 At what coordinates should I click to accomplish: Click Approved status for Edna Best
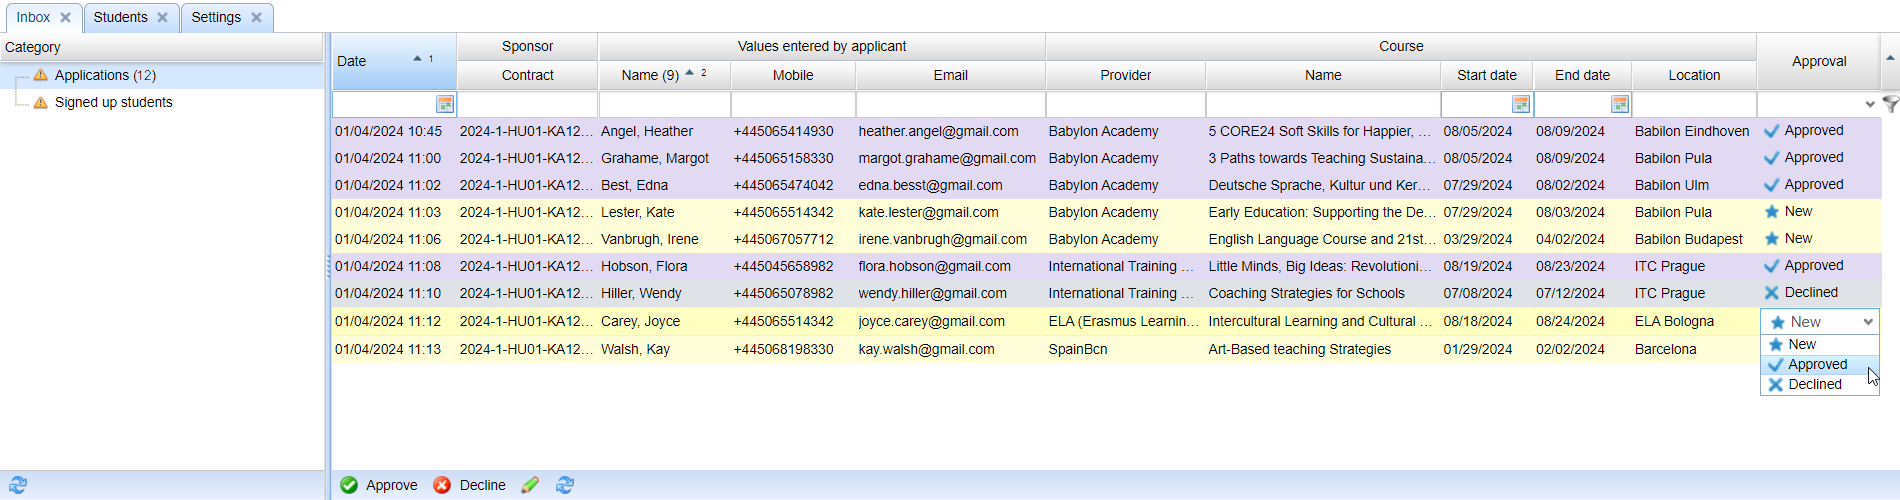point(1814,185)
